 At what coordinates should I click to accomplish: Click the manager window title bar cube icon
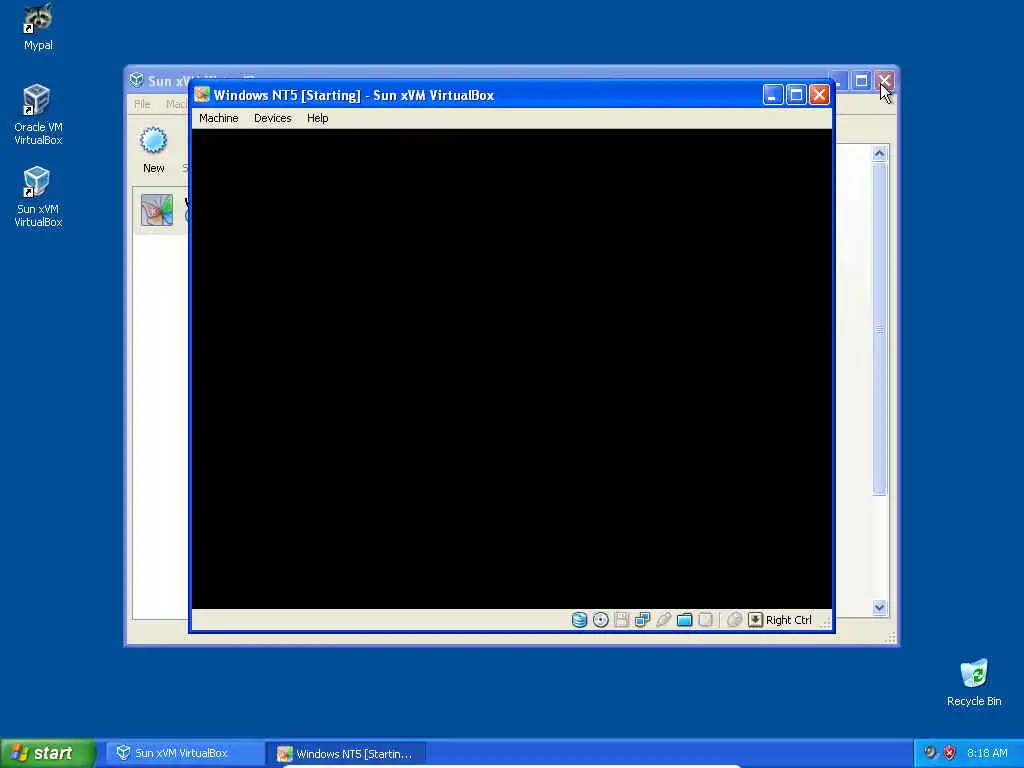pos(136,80)
